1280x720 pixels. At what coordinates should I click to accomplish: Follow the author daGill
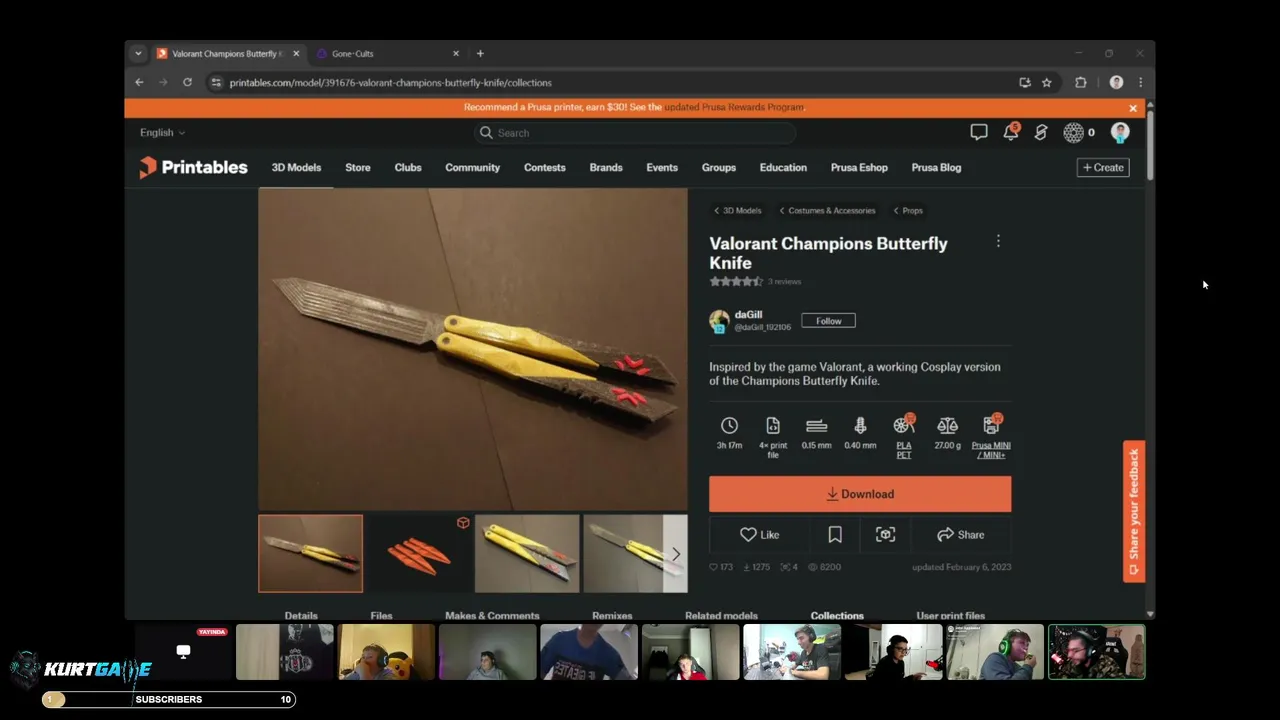828,321
